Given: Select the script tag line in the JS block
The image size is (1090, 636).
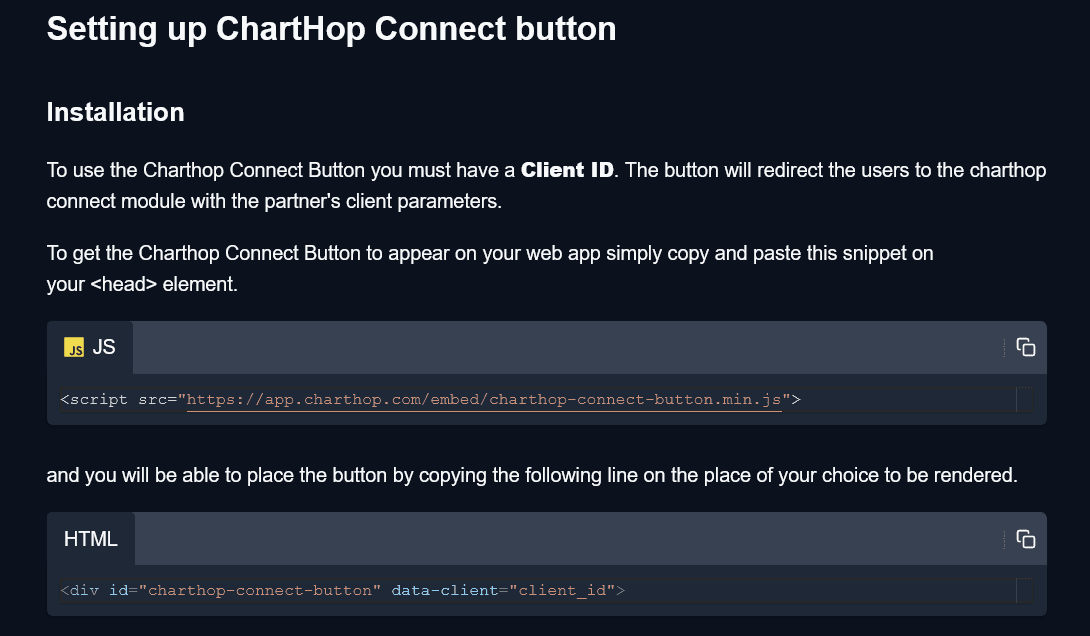Looking at the screenshot, I should (x=430, y=399).
